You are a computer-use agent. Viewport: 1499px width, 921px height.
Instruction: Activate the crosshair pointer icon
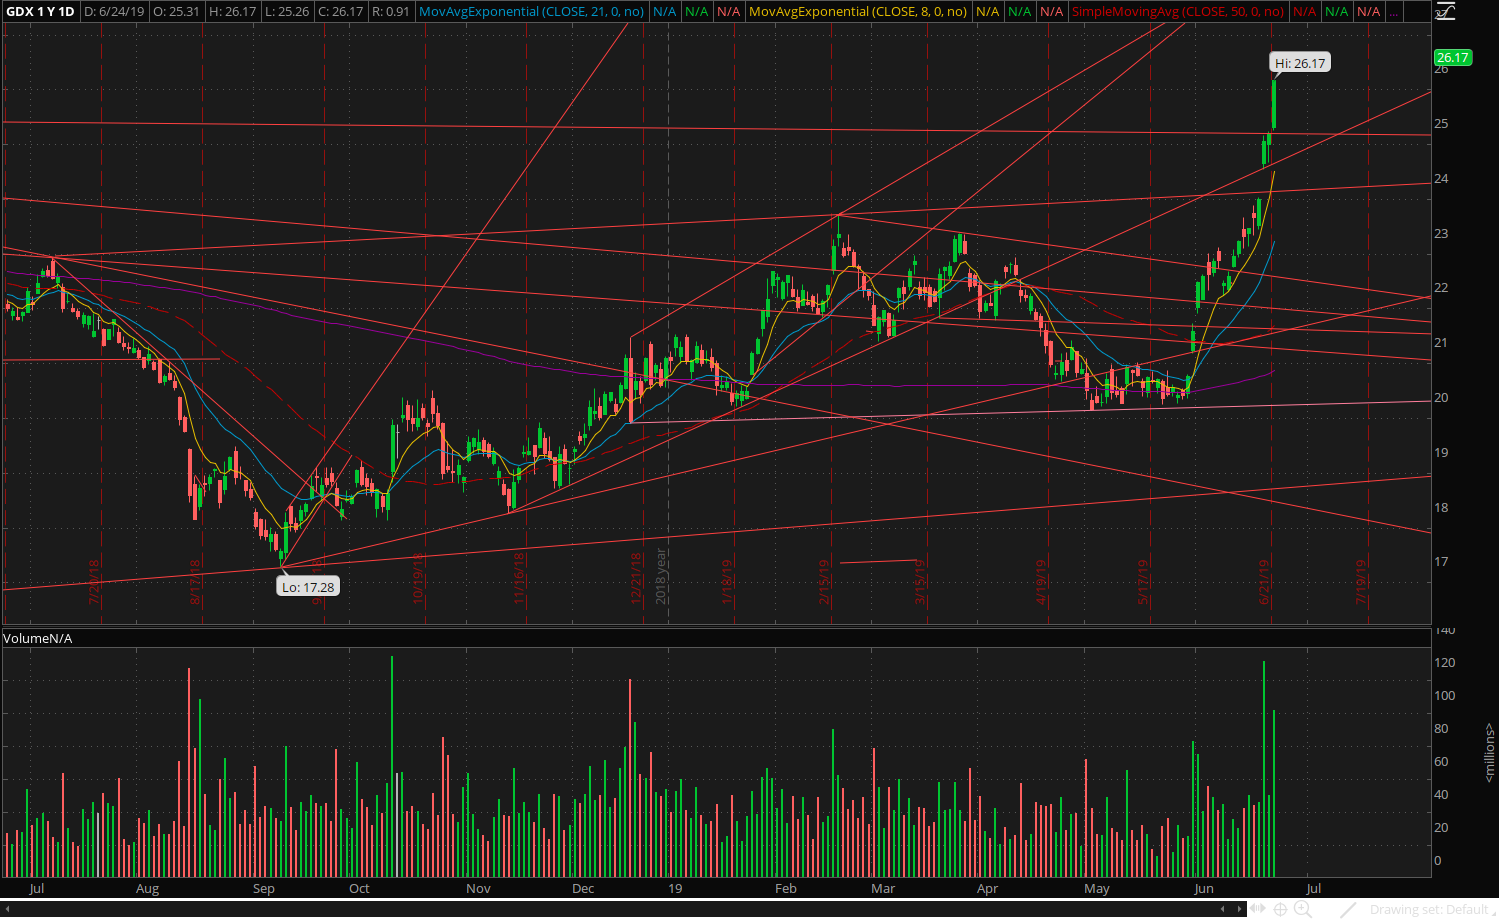click(1280, 909)
